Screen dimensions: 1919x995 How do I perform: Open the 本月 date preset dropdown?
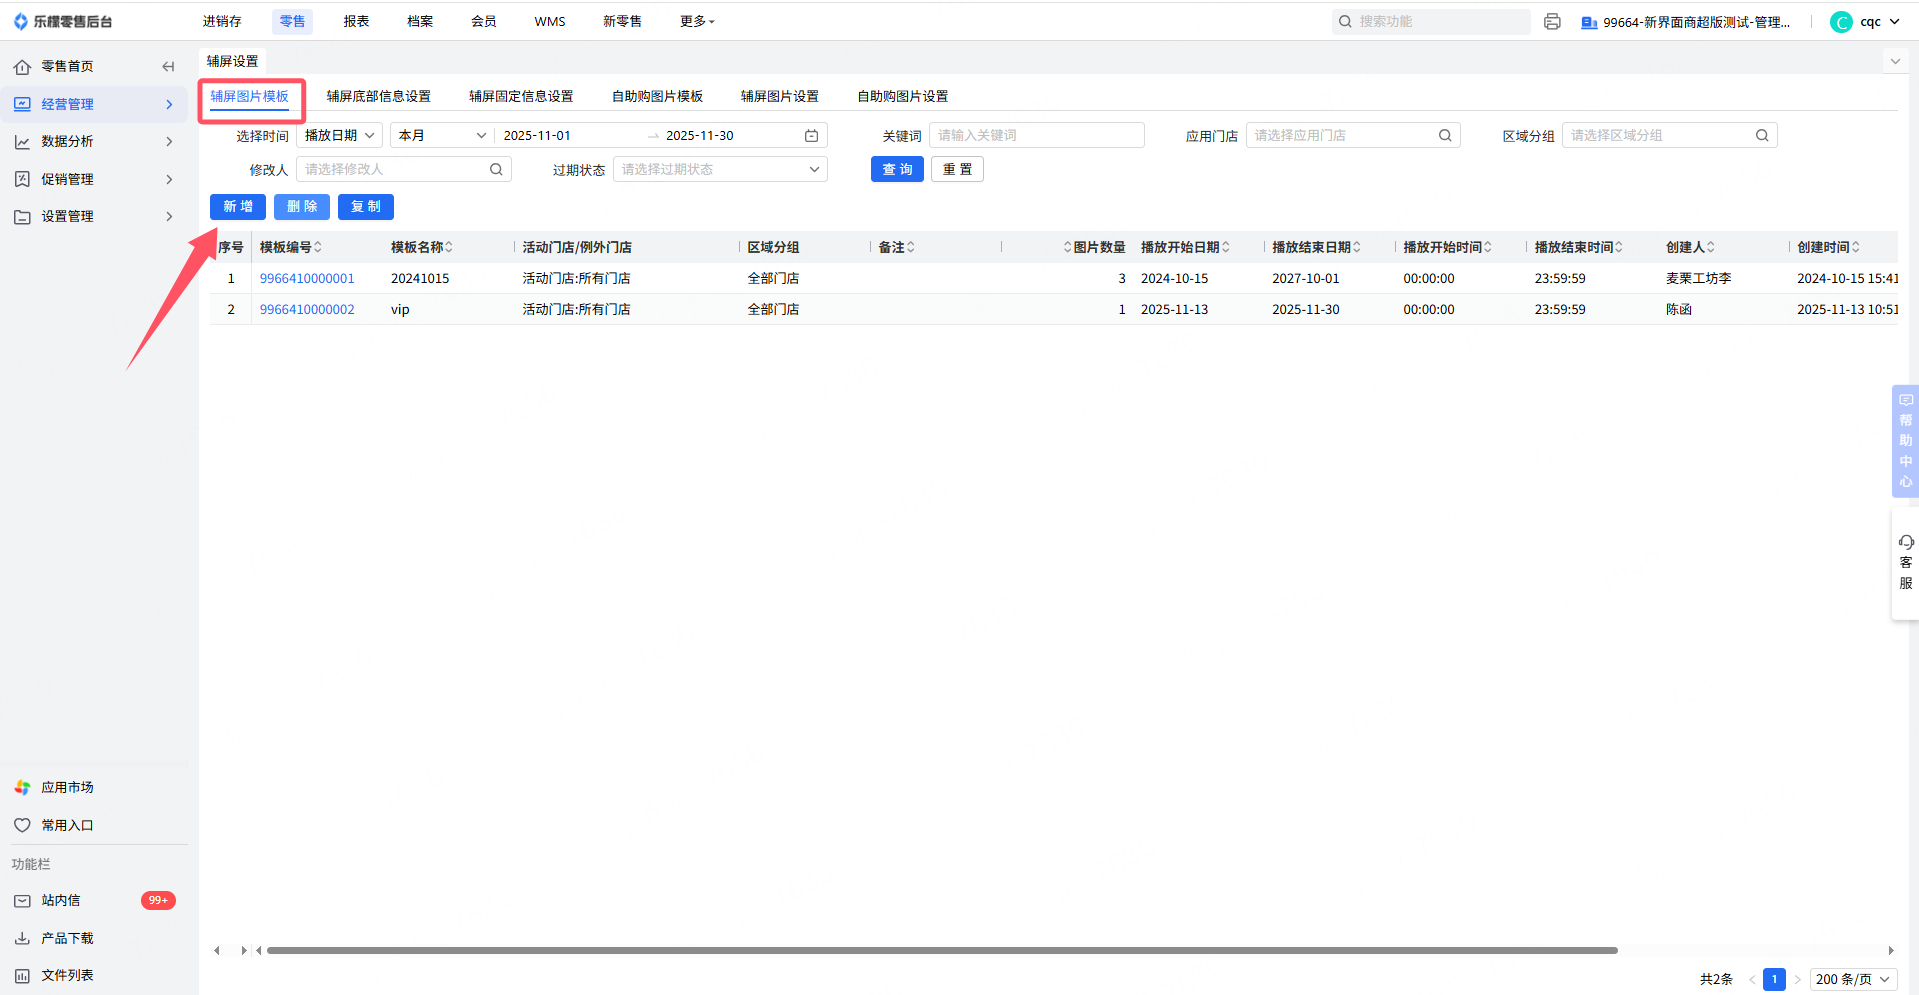point(442,135)
